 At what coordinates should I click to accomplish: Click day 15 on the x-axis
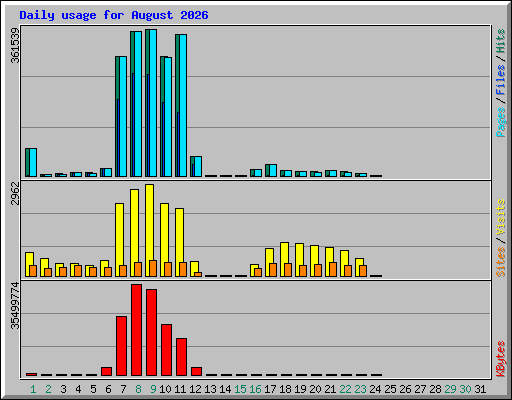pyautogui.click(x=240, y=389)
